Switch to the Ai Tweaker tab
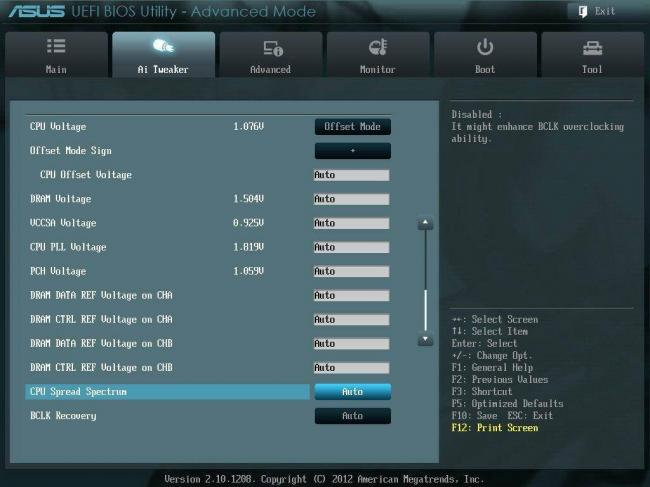The width and height of the screenshot is (650, 487). click(x=164, y=54)
